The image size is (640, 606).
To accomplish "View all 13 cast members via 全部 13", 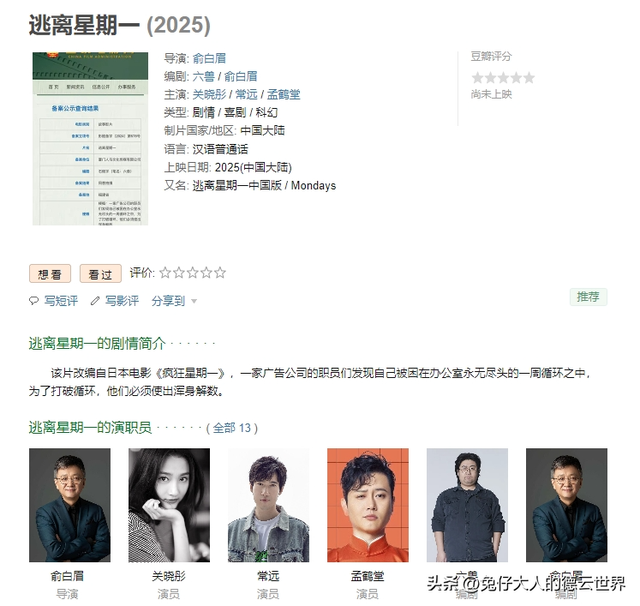I will pos(231,428).
